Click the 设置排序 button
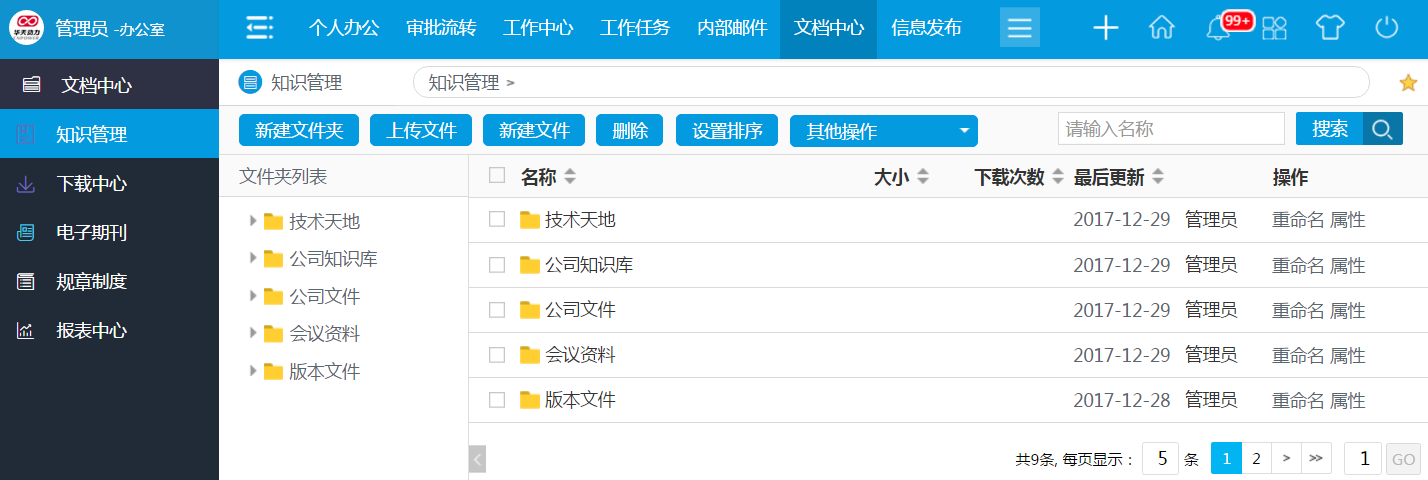Screen dimensions: 1428x480 (728, 131)
